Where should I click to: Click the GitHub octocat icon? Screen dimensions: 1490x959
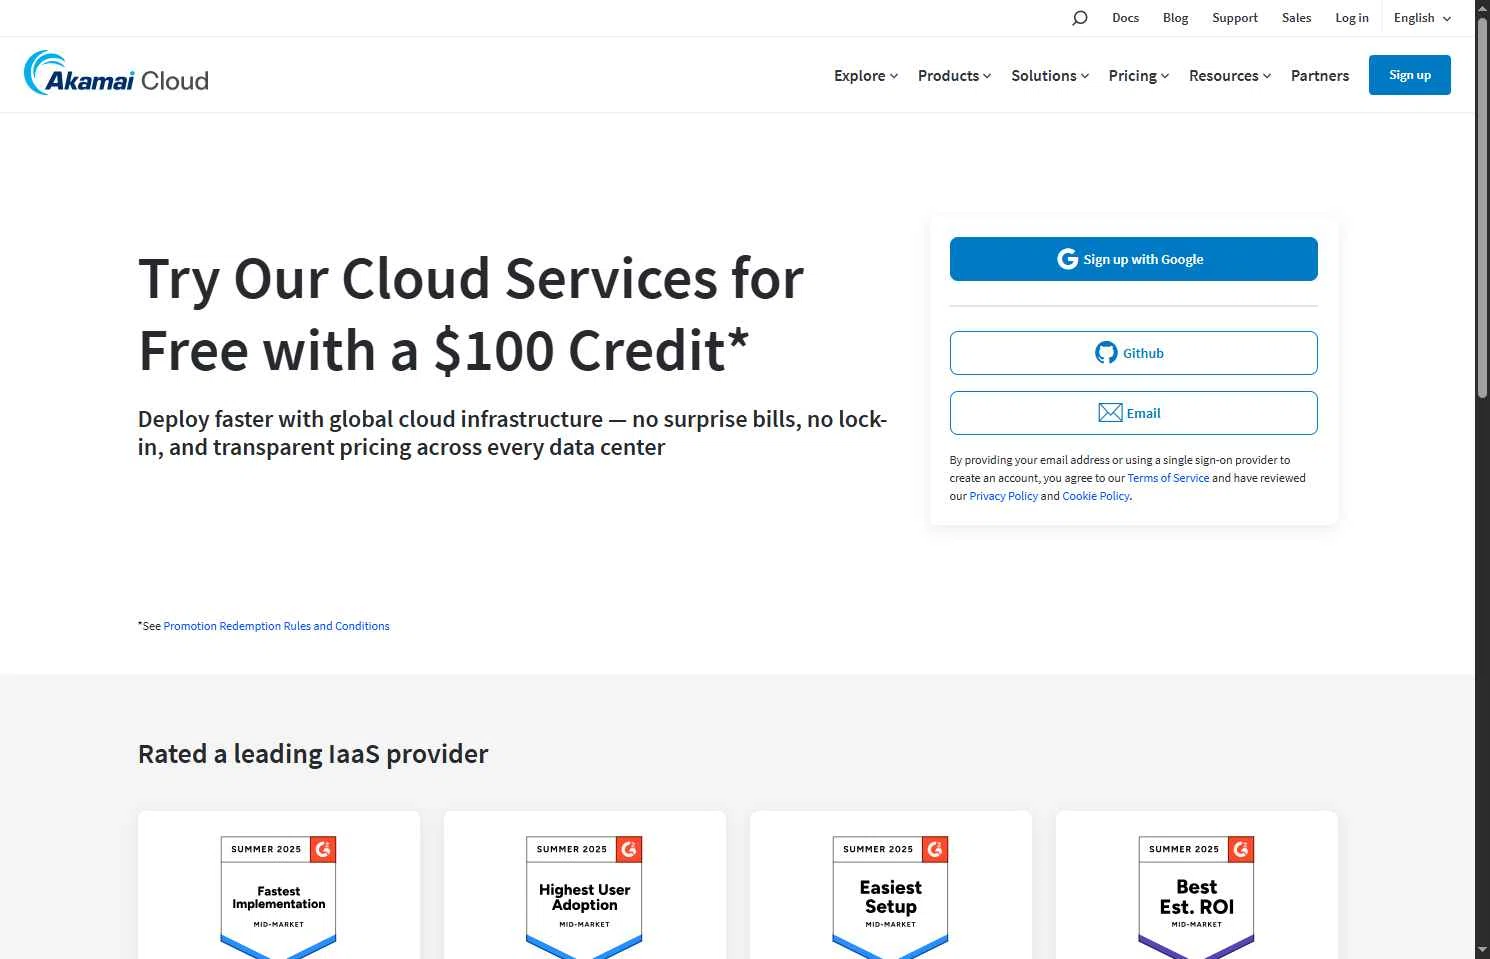(x=1106, y=353)
